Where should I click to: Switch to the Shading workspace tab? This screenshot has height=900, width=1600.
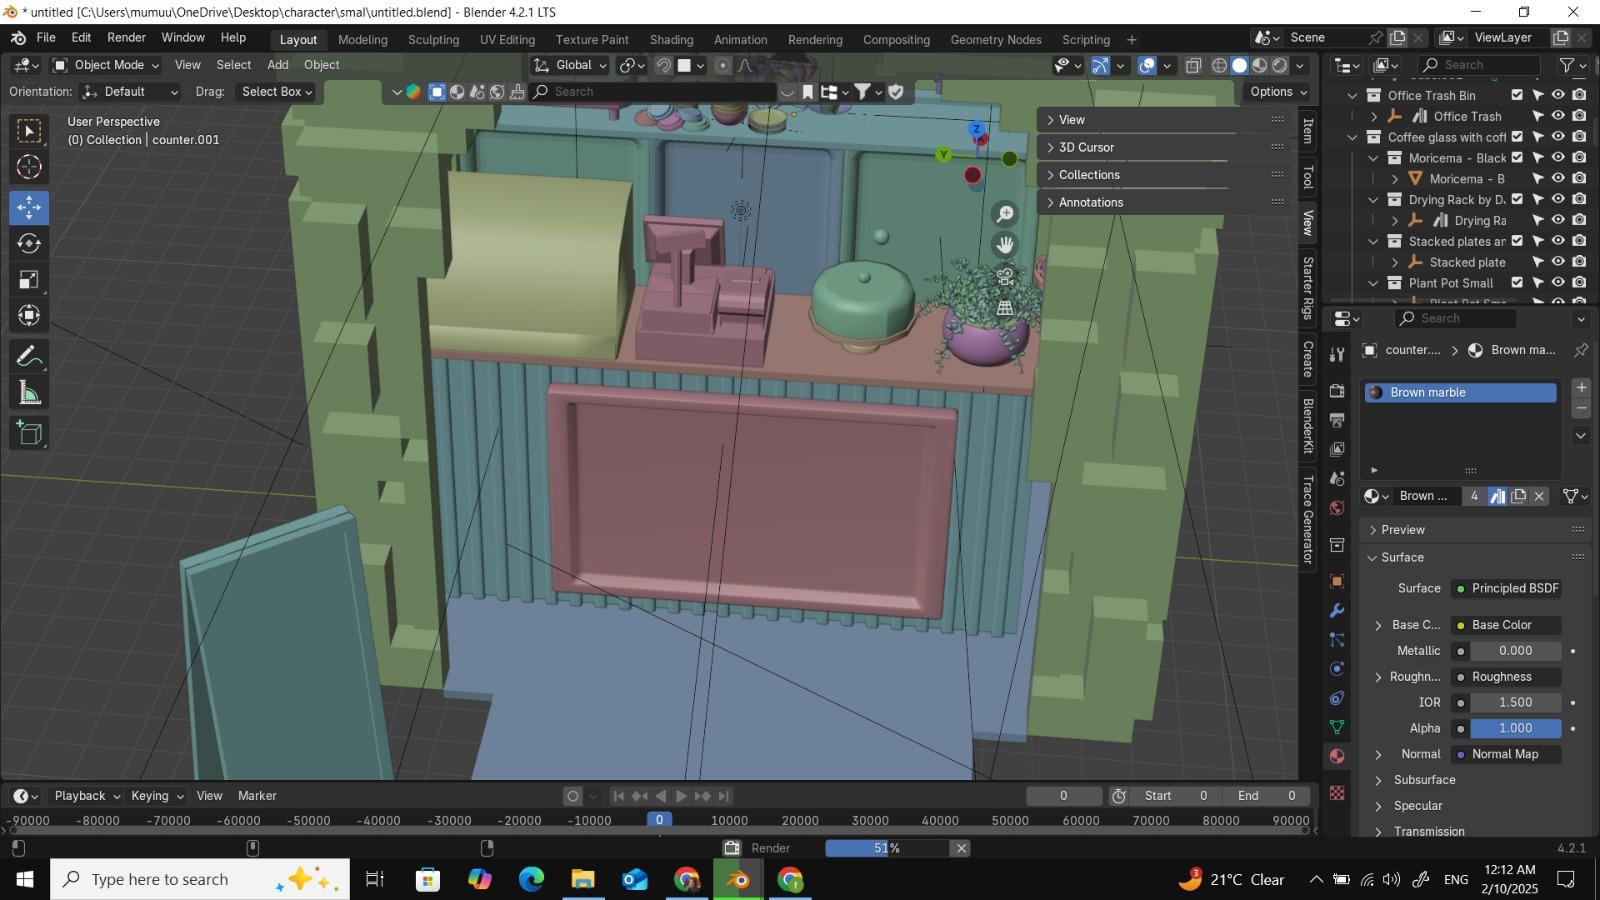pos(671,40)
